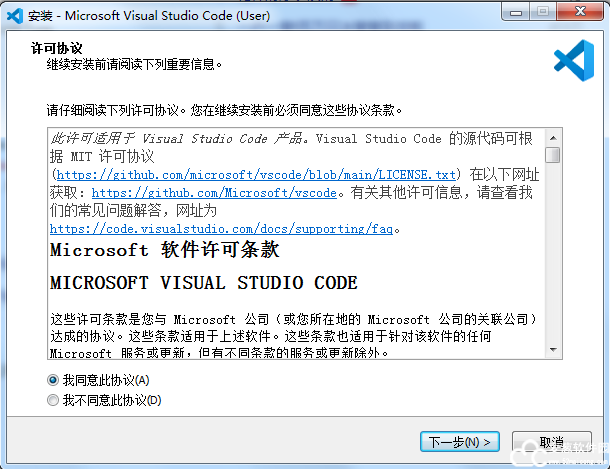Select 我不同意此协议 radio button
The height and width of the screenshot is (469, 610).
click(x=53, y=400)
